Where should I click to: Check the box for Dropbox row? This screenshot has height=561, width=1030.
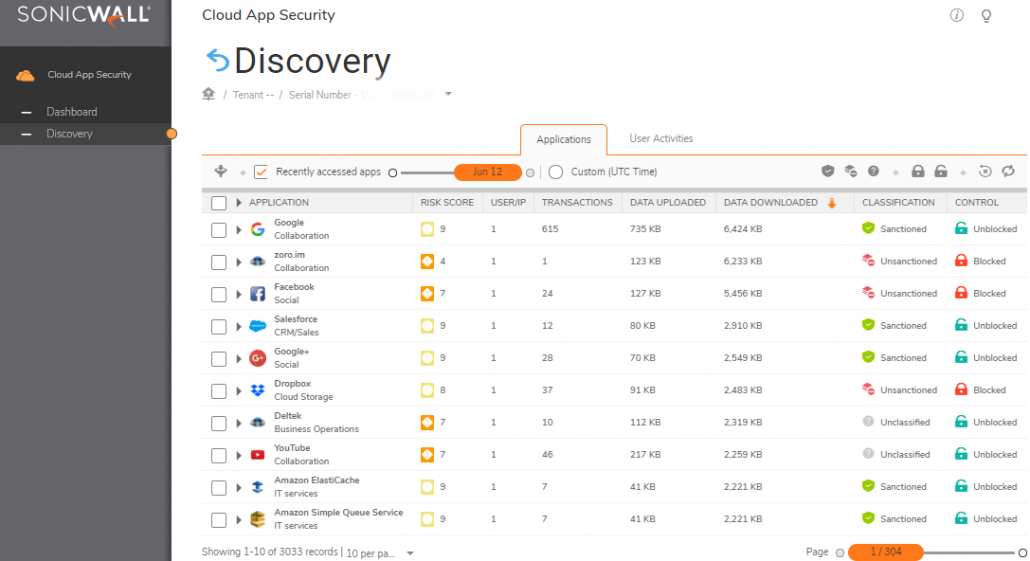pos(219,391)
